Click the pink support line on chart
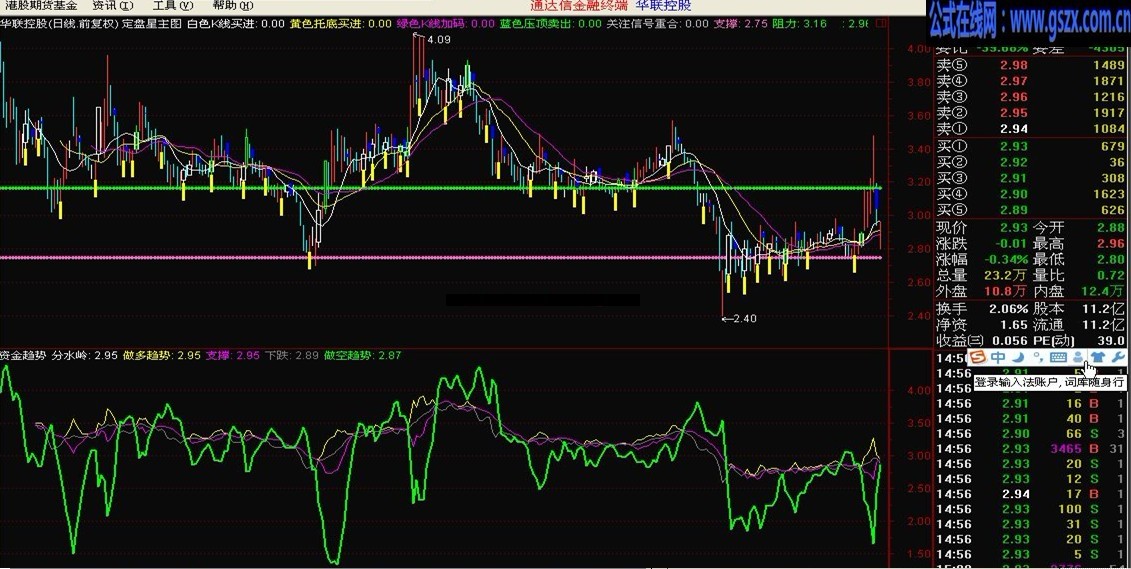Image resolution: width=1131 pixels, height=569 pixels. (x=440, y=257)
